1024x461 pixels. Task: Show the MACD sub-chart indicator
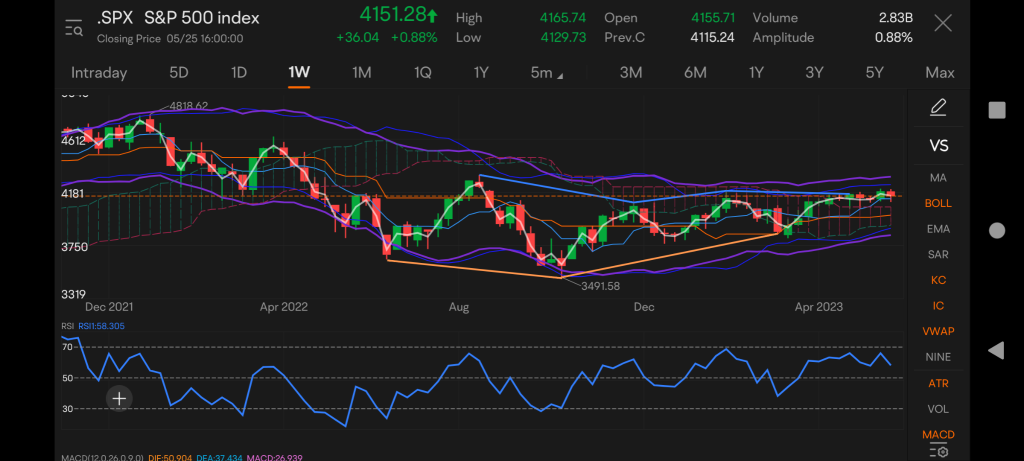tap(938, 434)
